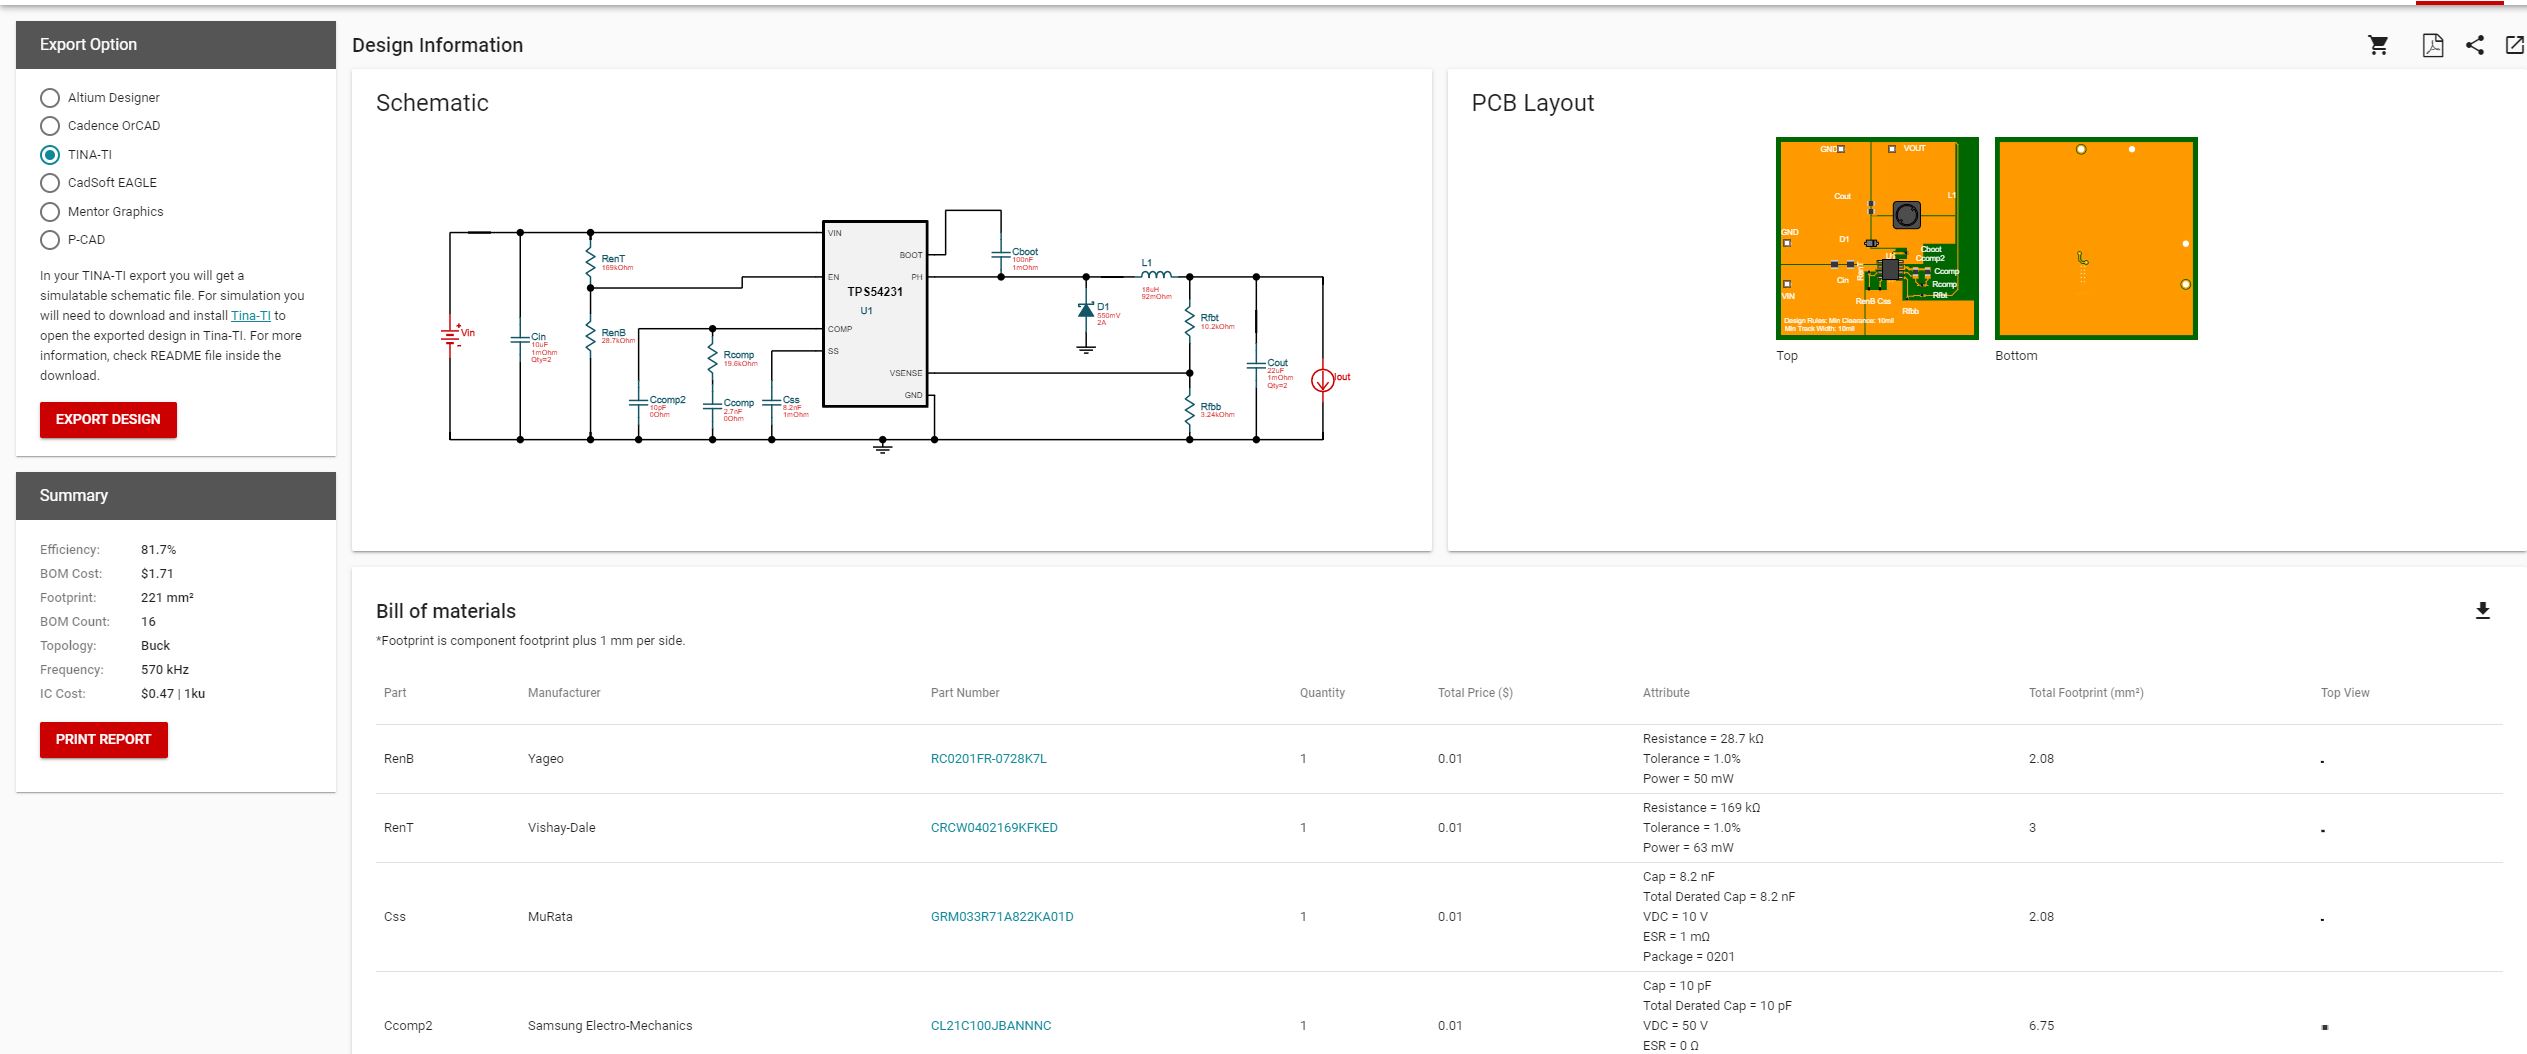
Task: Open part number RC0201FR-0728K7L link
Action: pos(988,759)
